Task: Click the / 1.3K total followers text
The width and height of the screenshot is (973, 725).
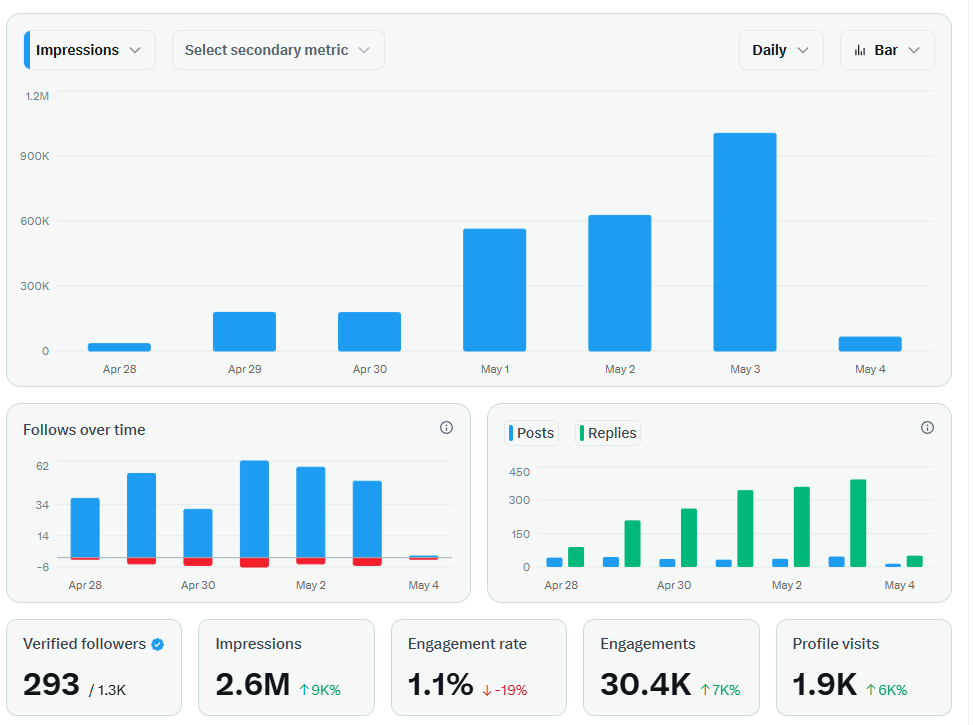Action: [107, 690]
